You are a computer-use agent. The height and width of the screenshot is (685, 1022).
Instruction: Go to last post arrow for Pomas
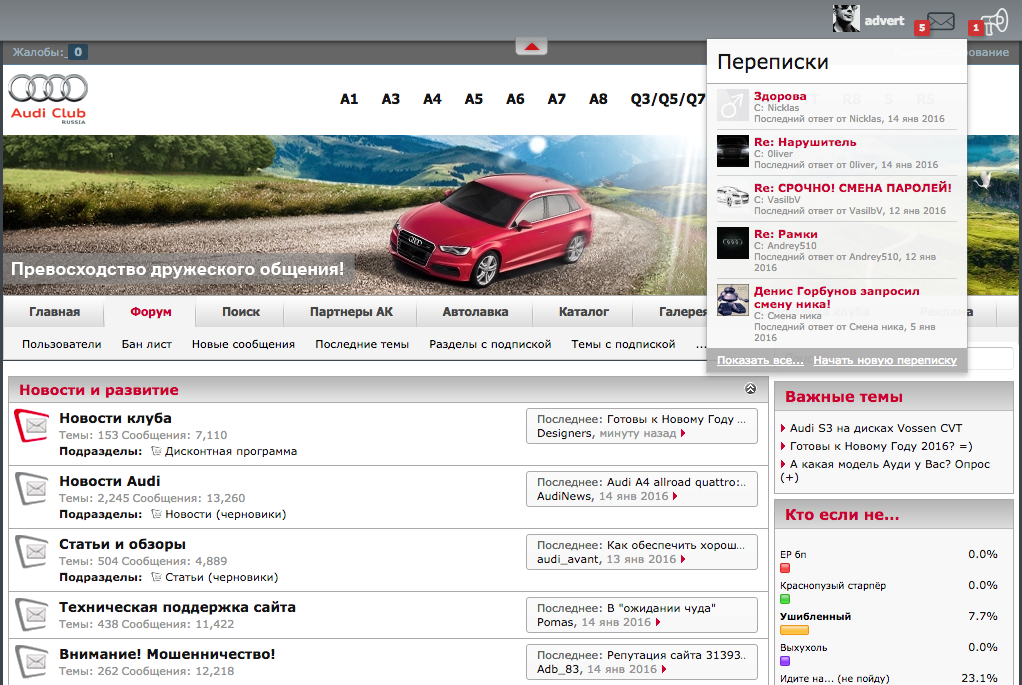click(x=658, y=622)
